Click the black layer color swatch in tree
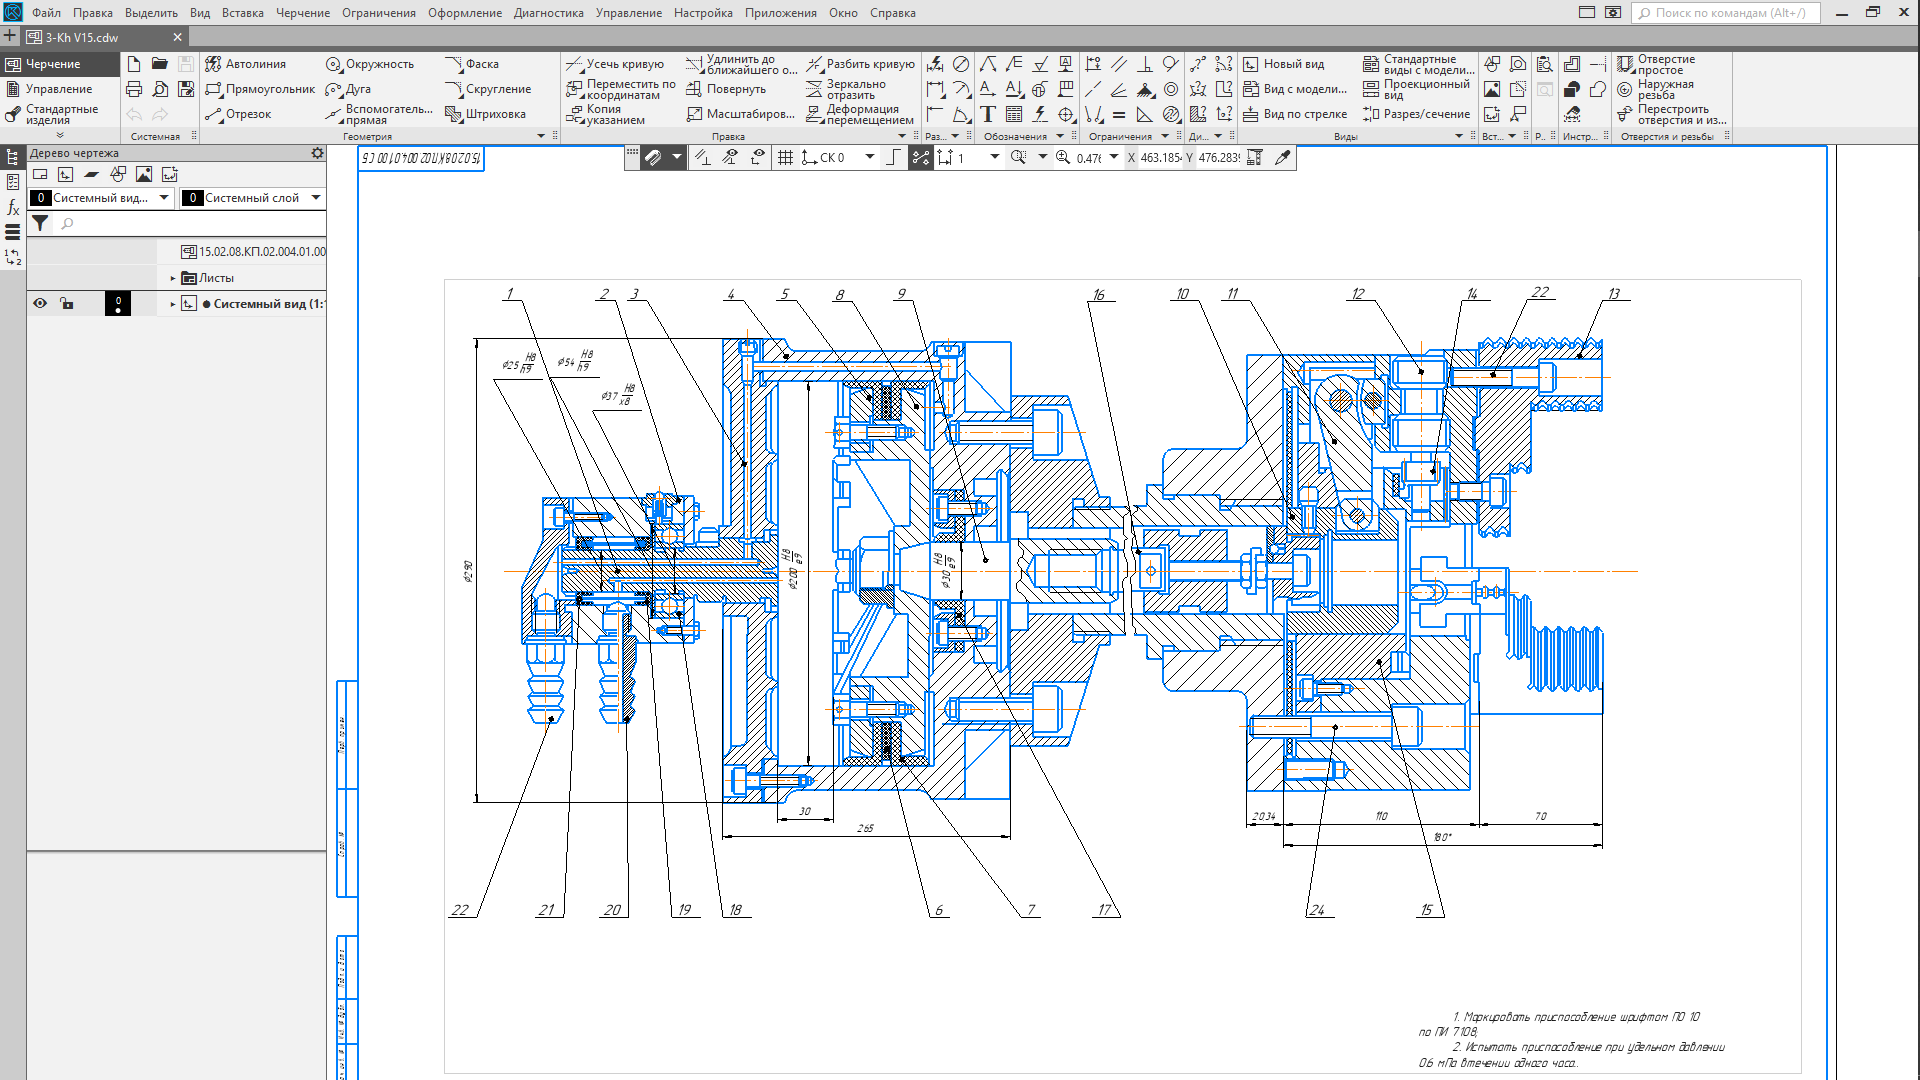This screenshot has width=1920, height=1080. point(118,304)
